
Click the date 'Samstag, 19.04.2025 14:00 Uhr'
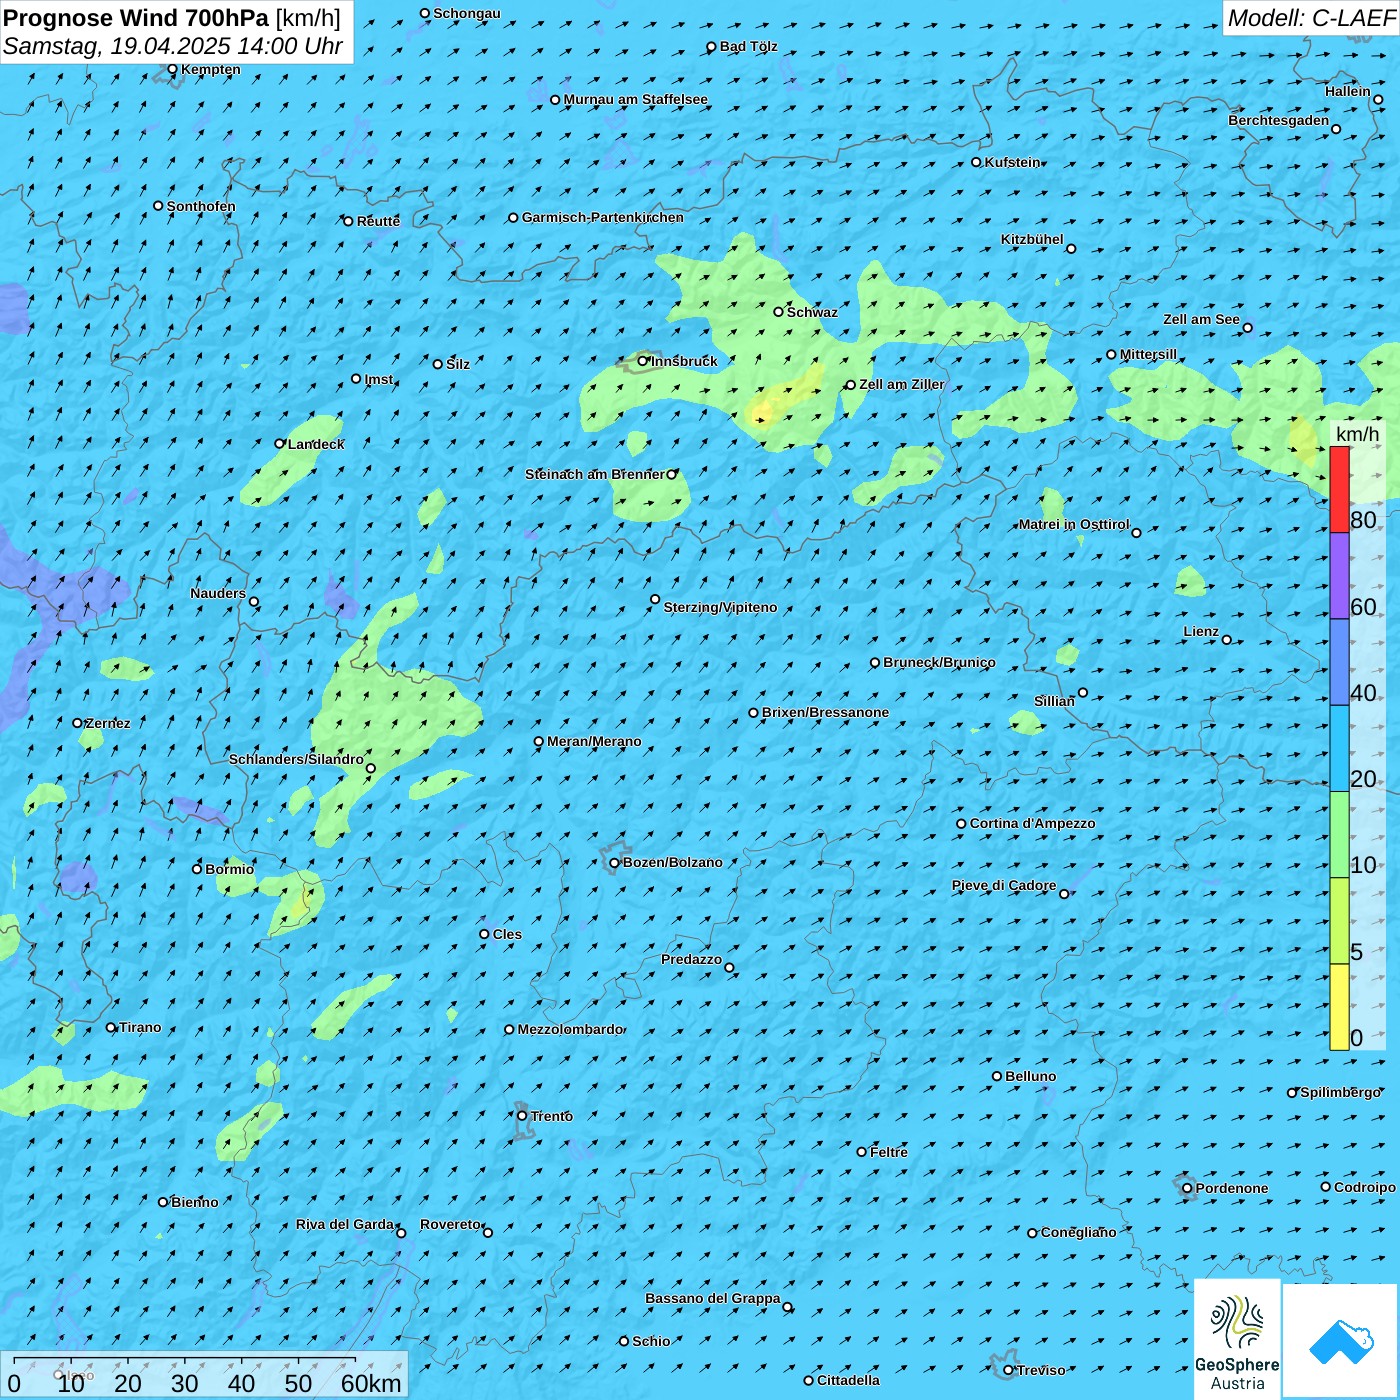click(x=173, y=46)
